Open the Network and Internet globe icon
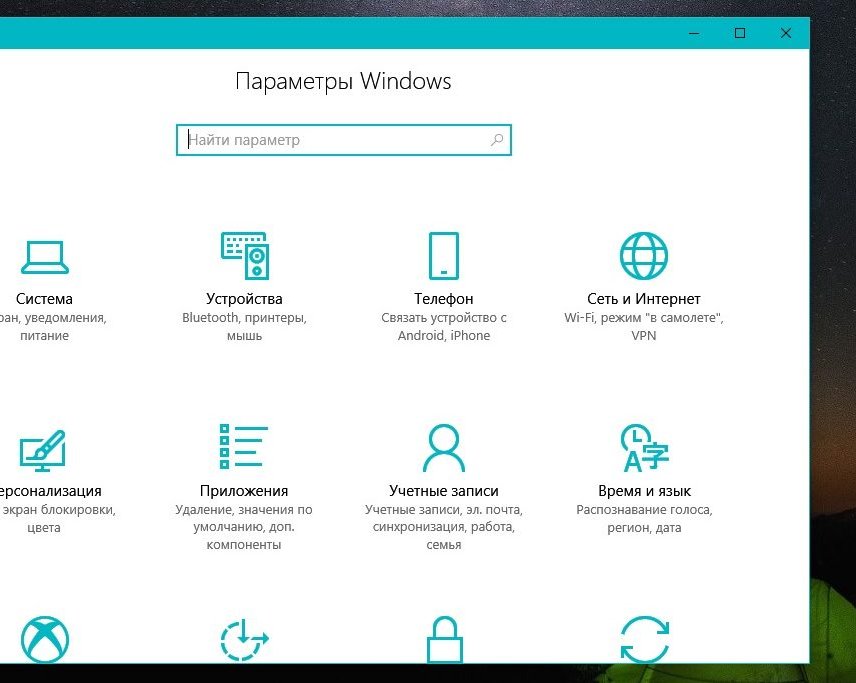Viewport: 856px width, 683px height. (x=644, y=256)
